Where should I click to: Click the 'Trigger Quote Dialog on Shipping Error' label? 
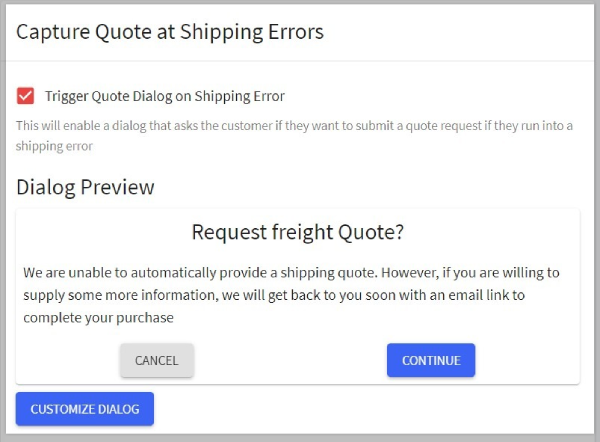tap(165, 96)
